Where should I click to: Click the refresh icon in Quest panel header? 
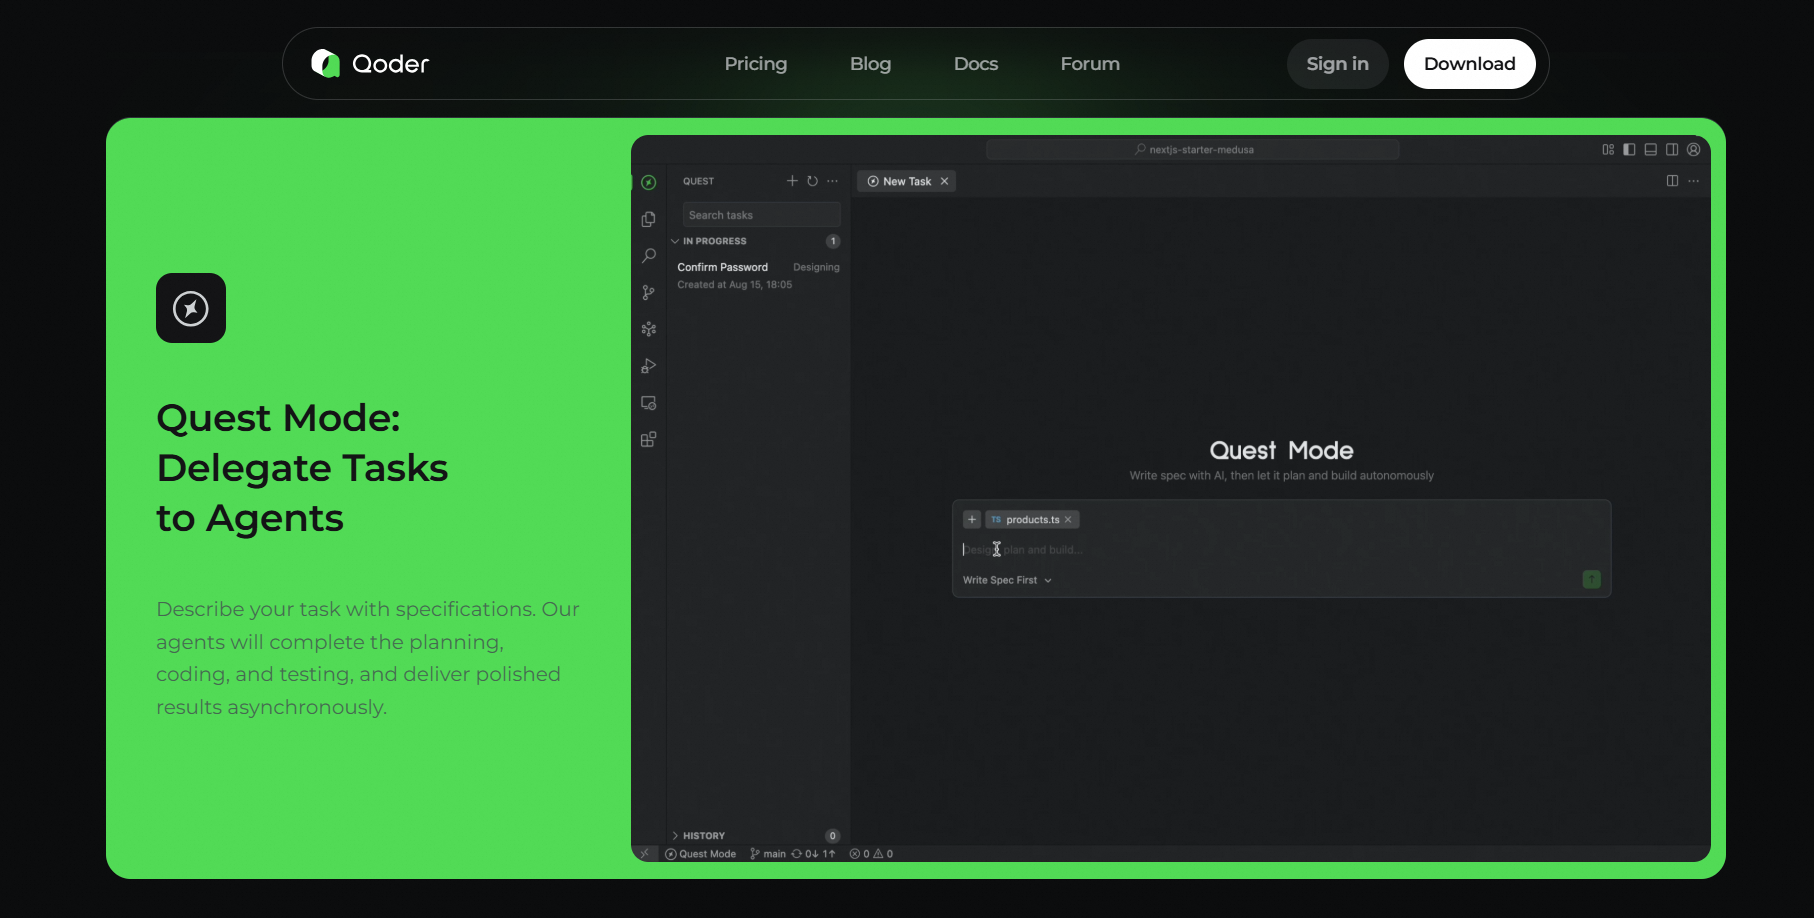(x=812, y=181)
